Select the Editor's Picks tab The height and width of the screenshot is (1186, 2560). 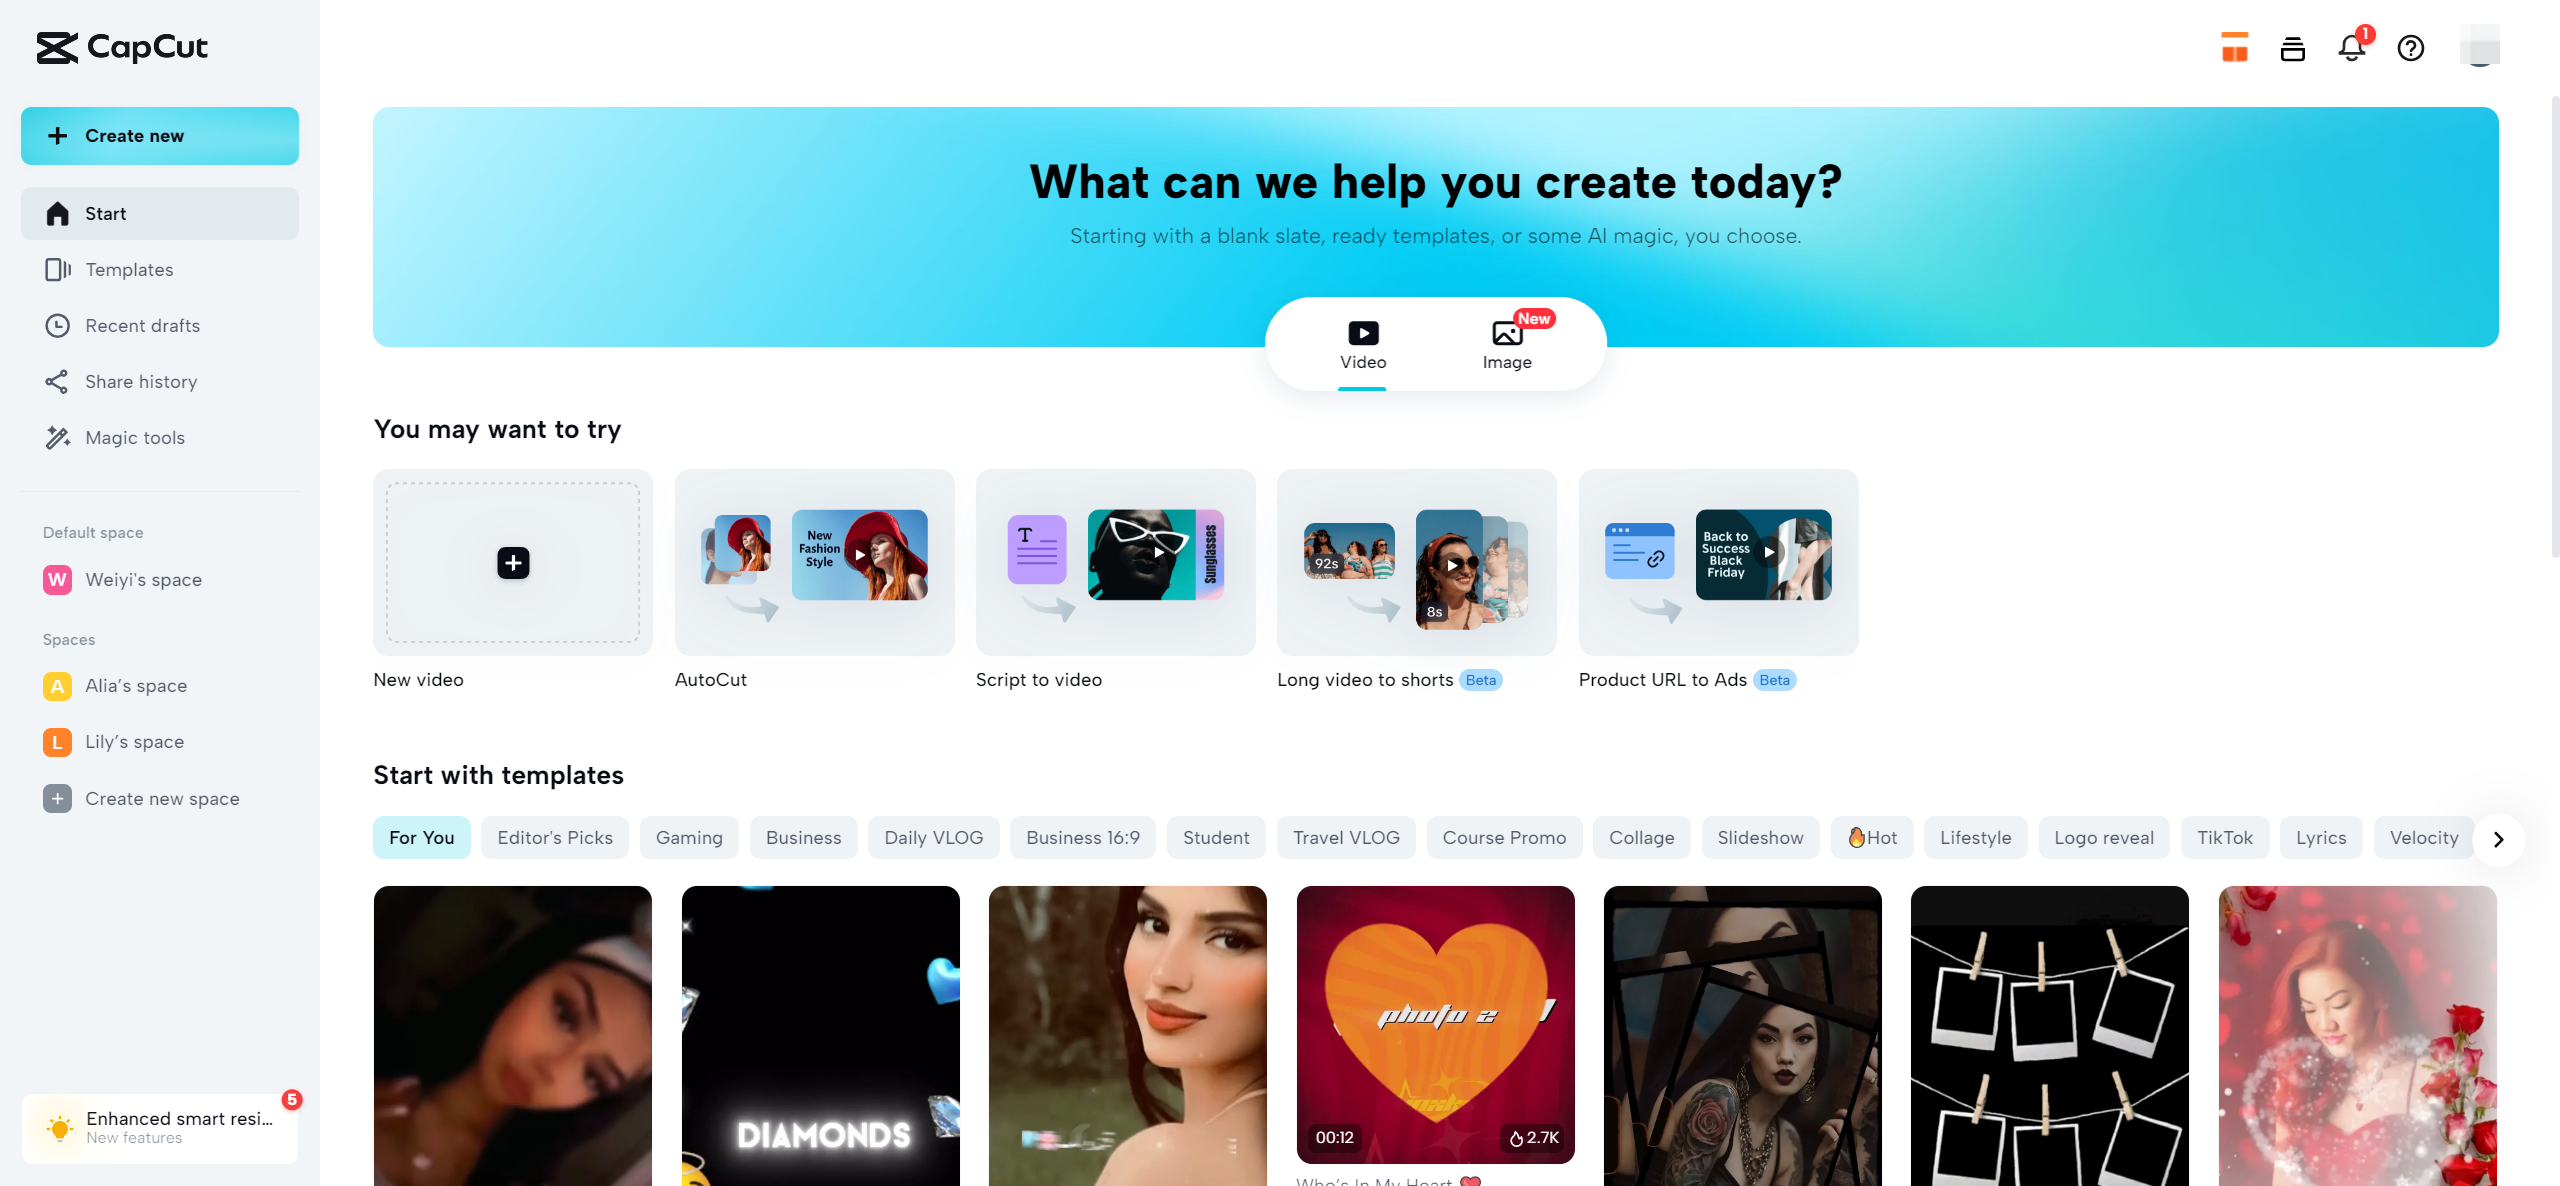pos(555,838)
